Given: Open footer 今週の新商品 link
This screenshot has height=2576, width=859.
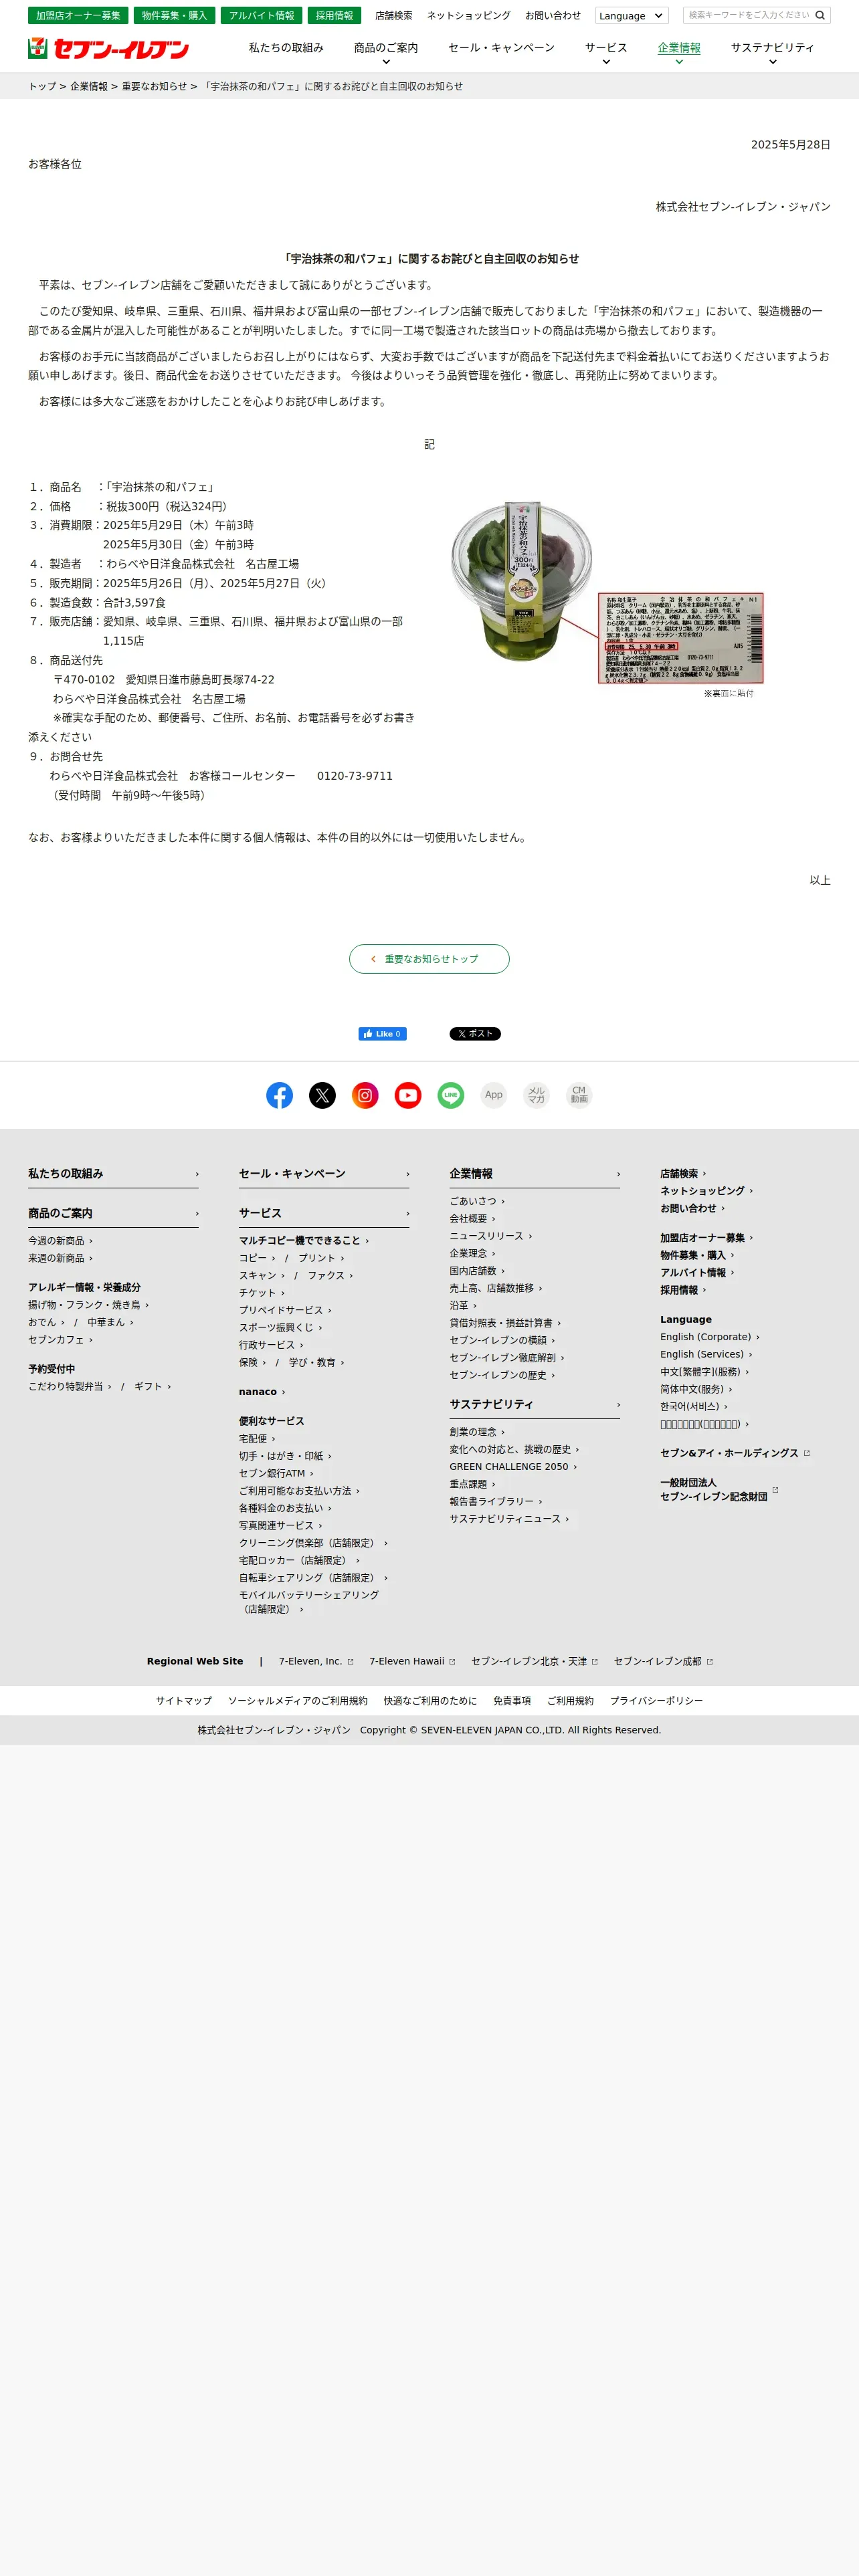Looking at the screenshot, I should (x=60, y=1241).
